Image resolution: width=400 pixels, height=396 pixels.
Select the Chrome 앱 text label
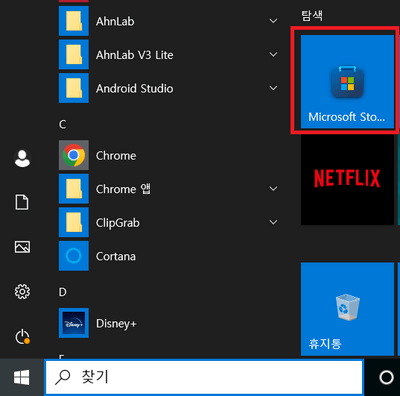point(123,189)
